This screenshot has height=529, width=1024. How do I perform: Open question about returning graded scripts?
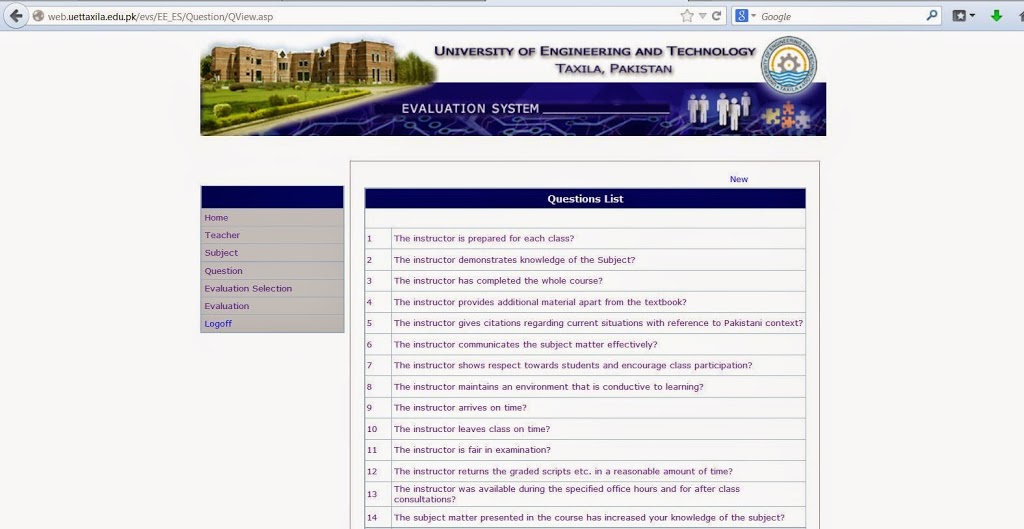click(563, 471)
